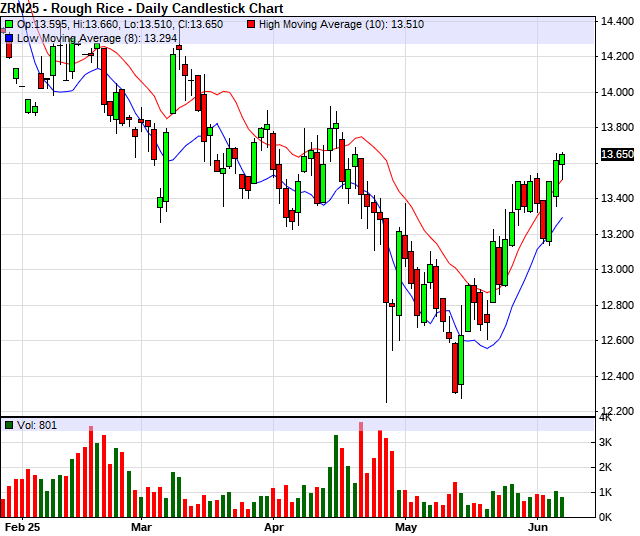Click the green Vol legend square
Screen dimensions: 640x536
(9, 425)
